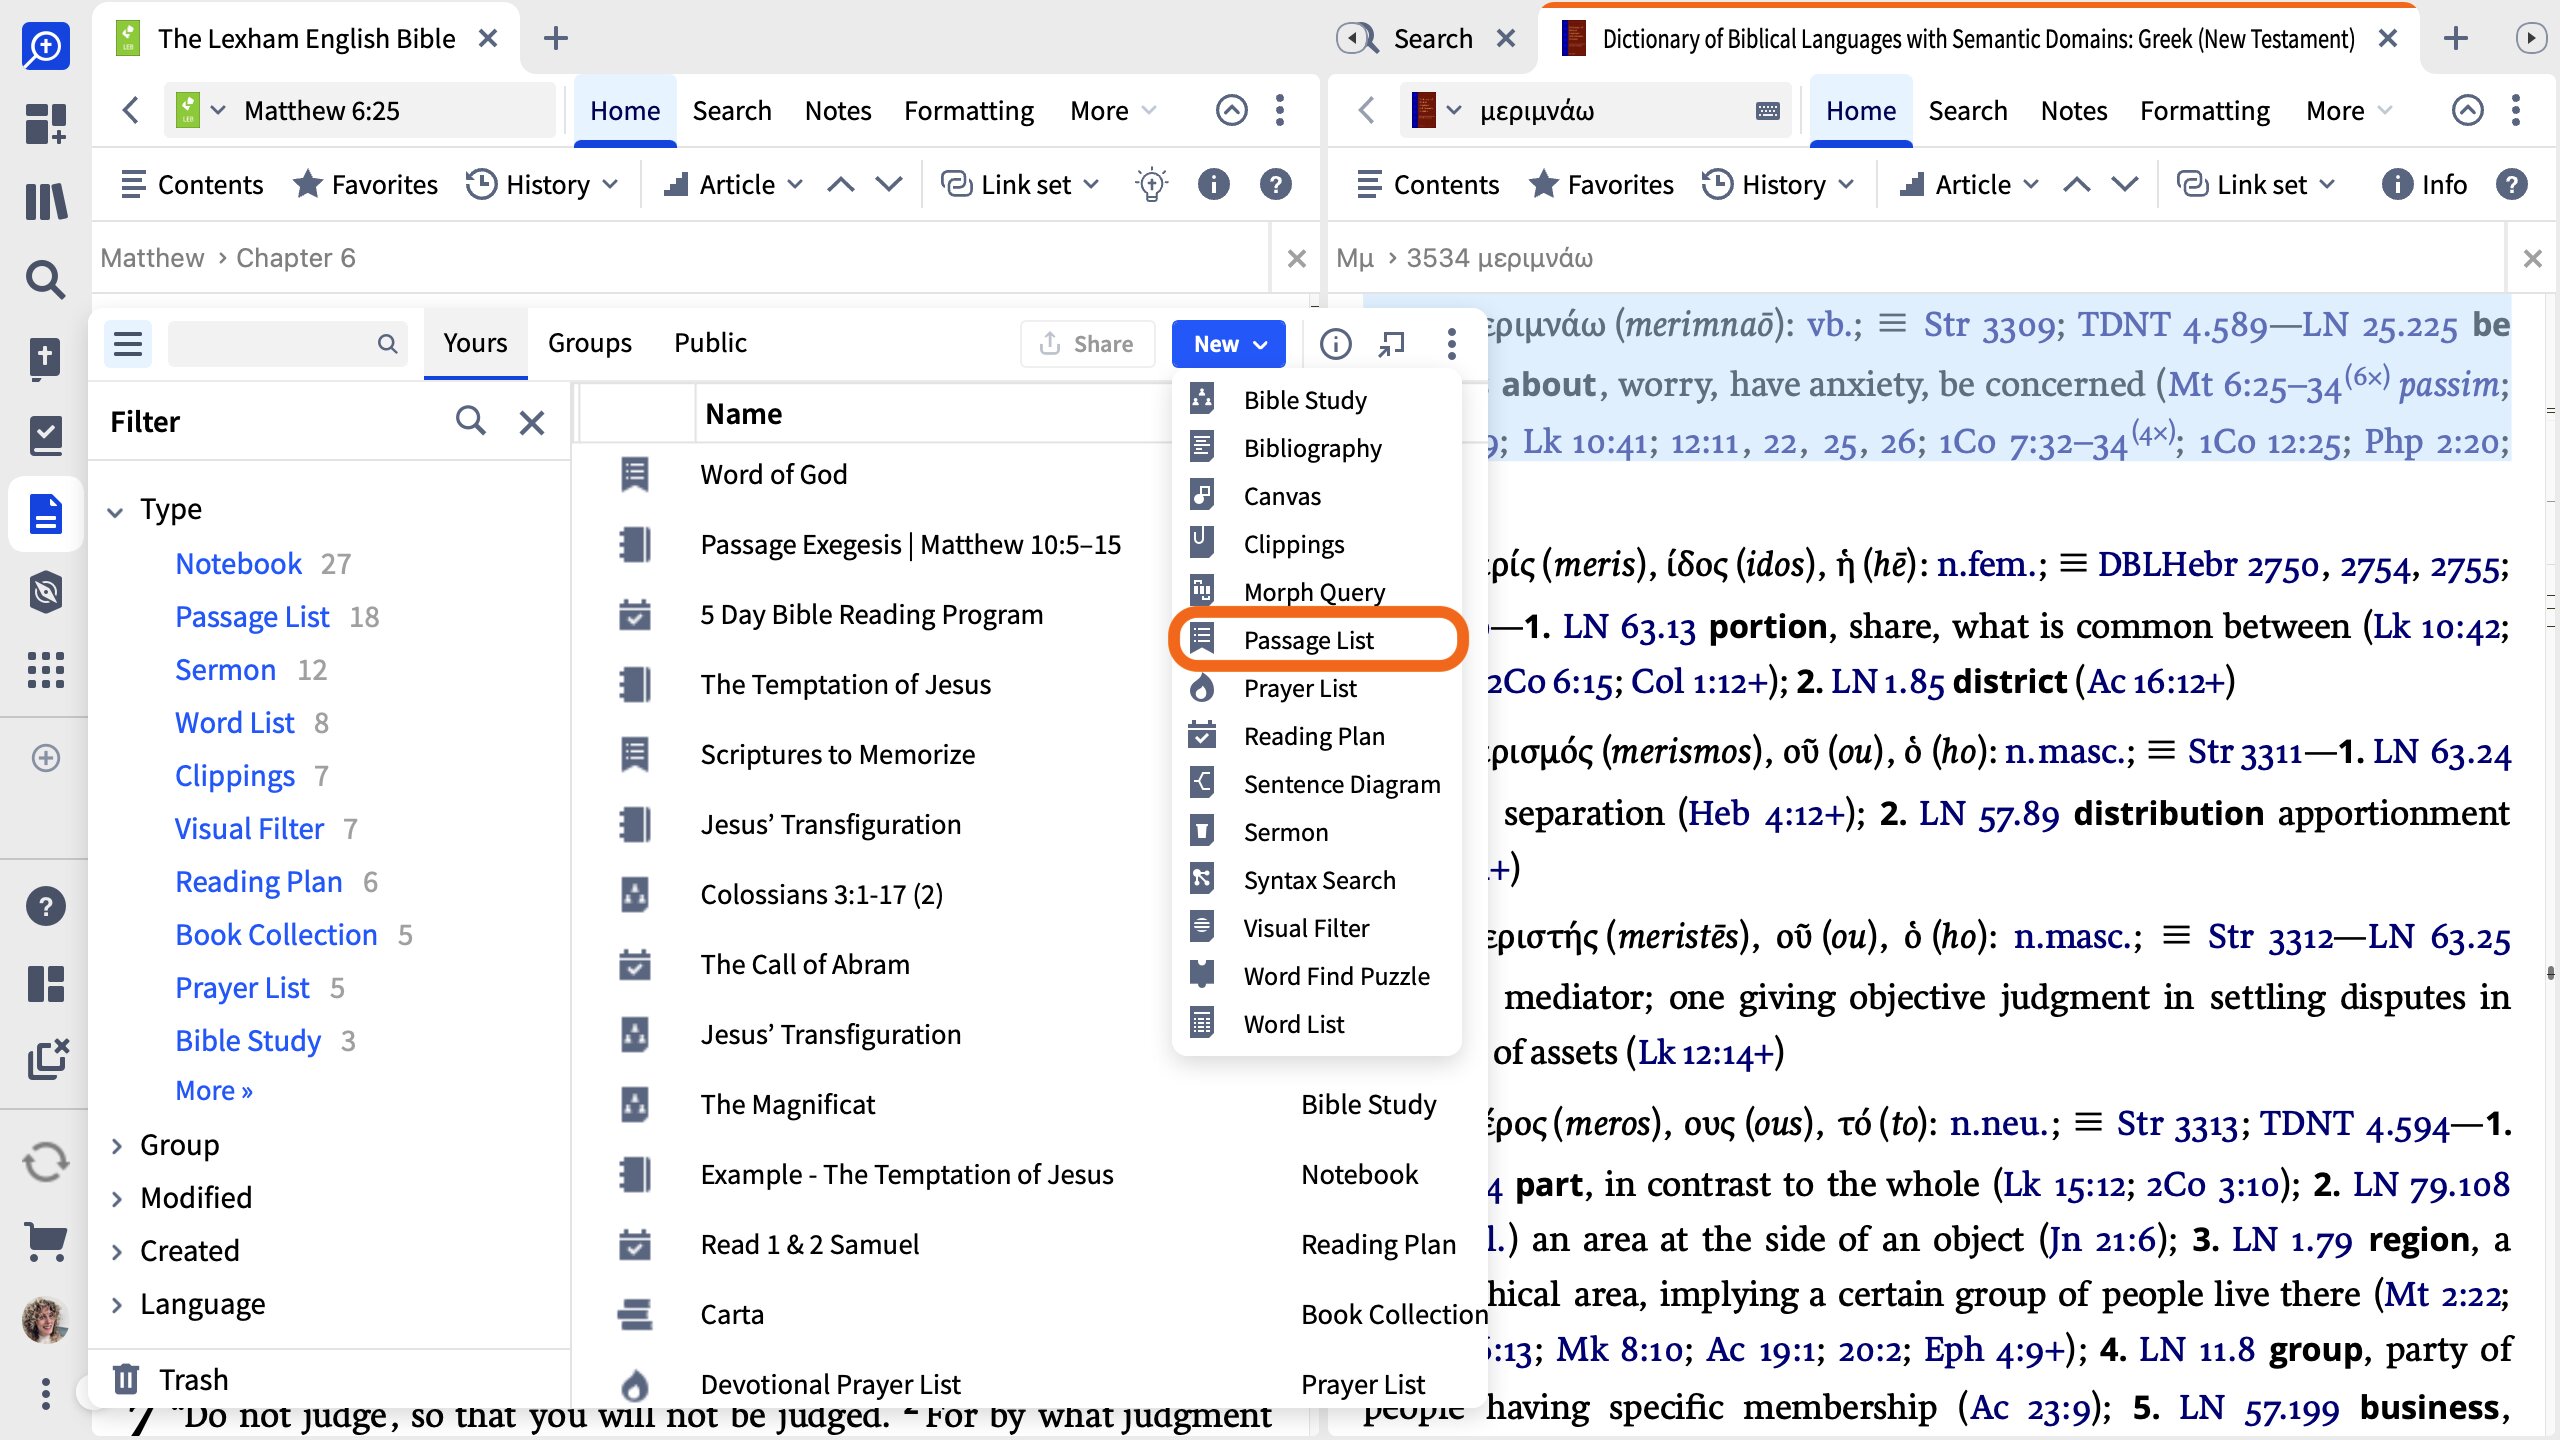Click the sidebar Search magnifier icon
2560x1440 pixels.
click(x=45, y=280)
